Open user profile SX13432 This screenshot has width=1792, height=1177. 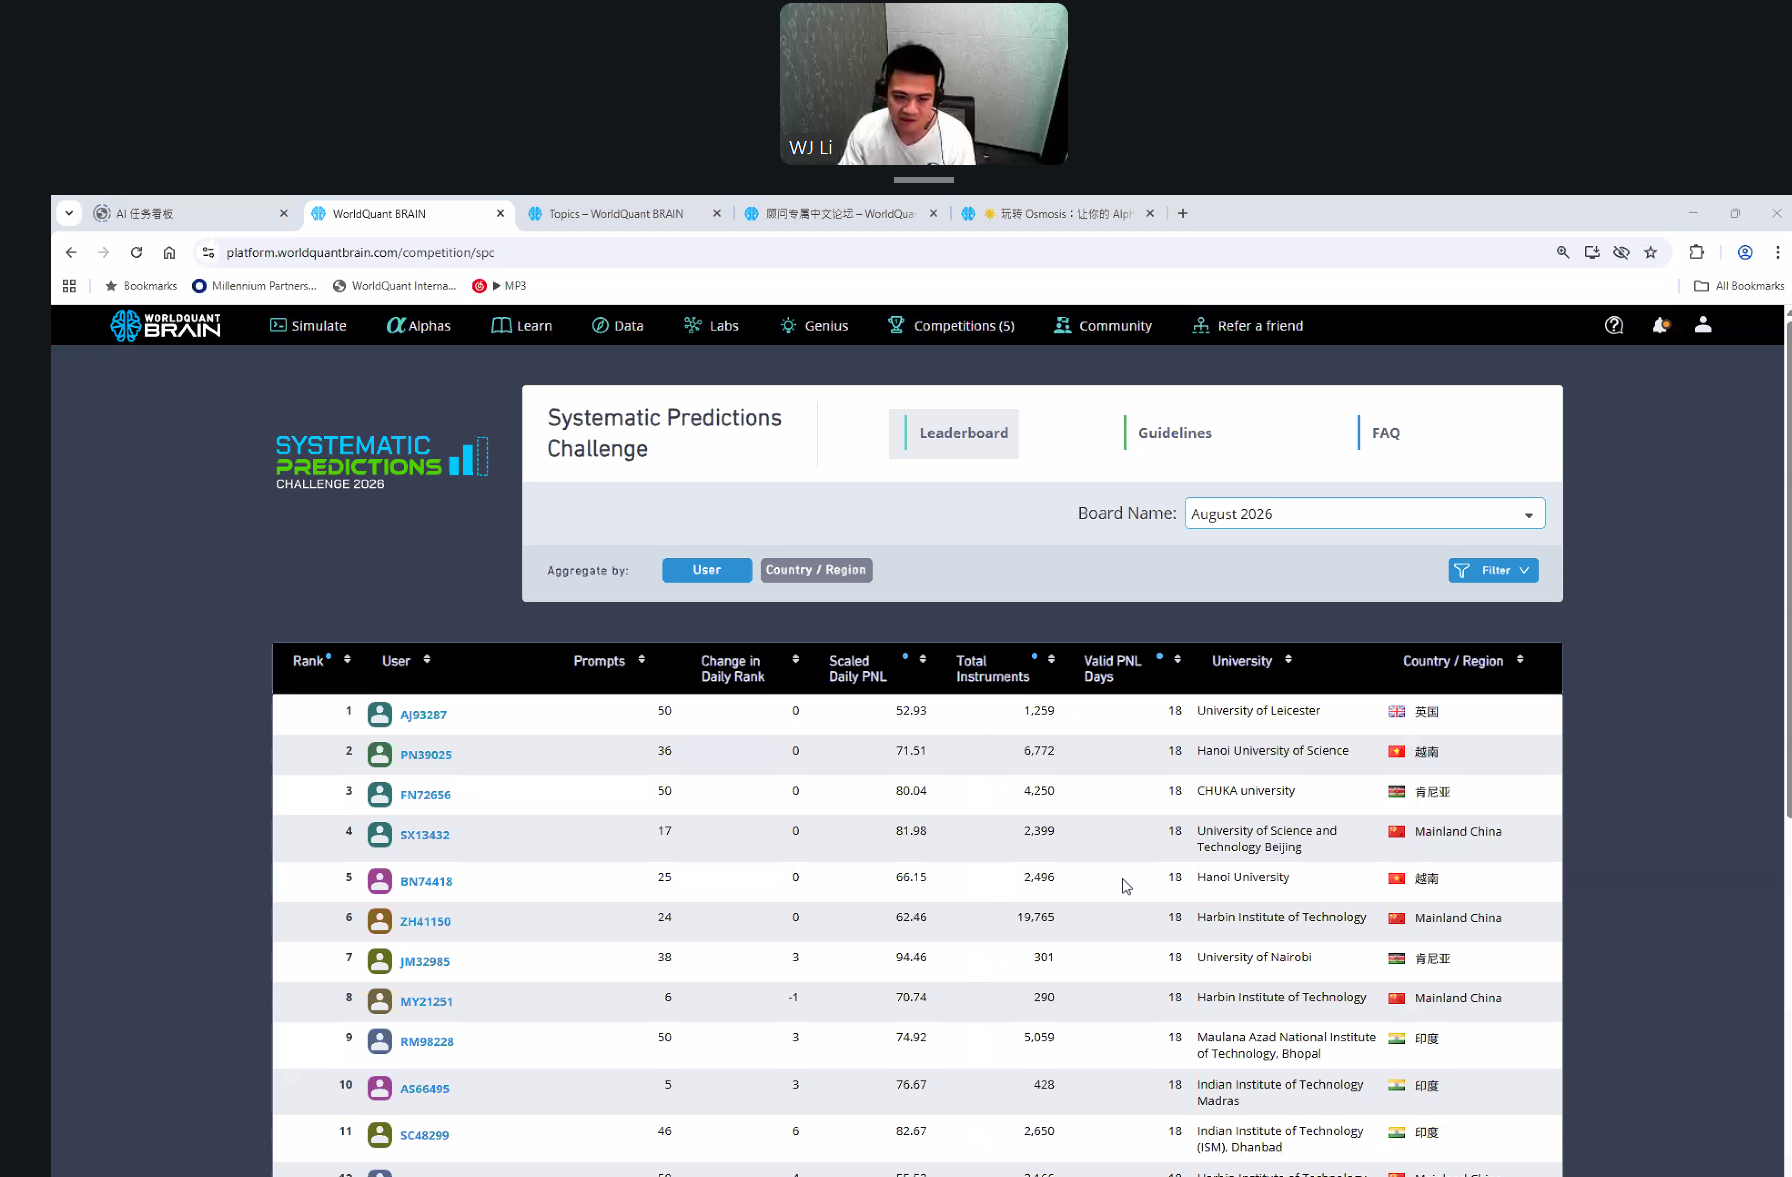tap(425, 835)
